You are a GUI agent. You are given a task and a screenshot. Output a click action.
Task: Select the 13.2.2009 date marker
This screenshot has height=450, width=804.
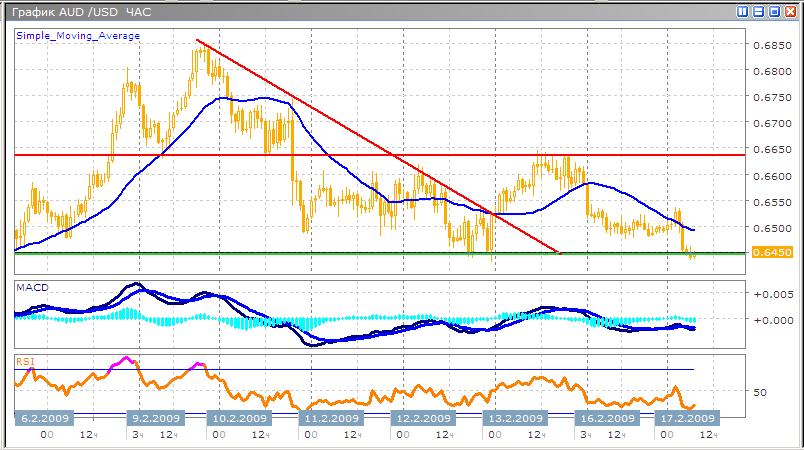coord(513,418)
